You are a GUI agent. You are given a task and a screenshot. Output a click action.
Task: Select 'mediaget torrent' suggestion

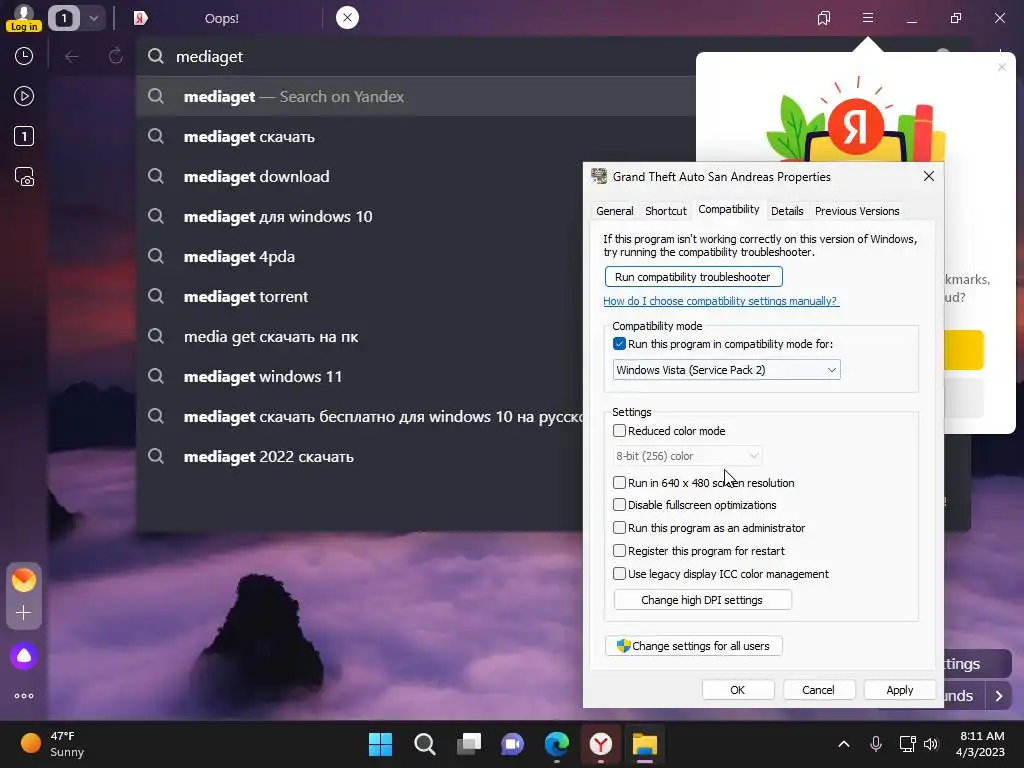point(360,296)
